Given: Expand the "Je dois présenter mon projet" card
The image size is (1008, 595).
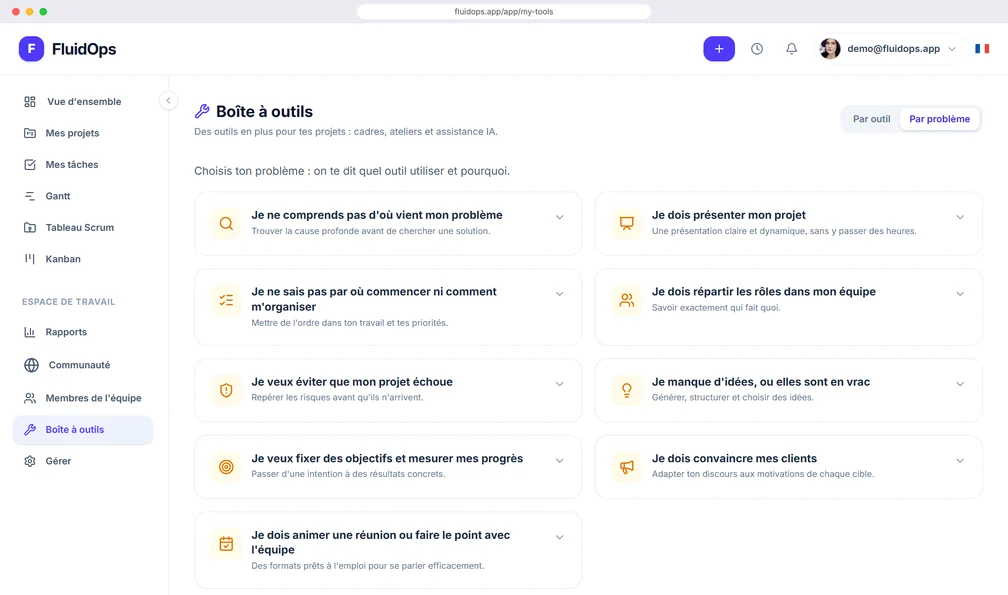Looking at the screenshot, I should [x=960, y=217].
